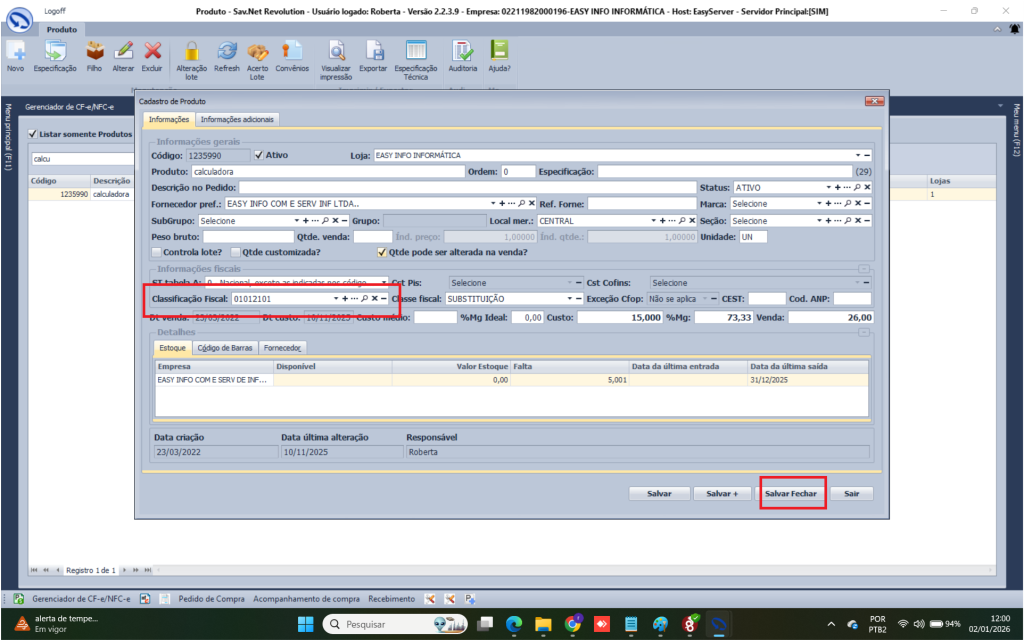
Task: Uncheck Qtde pode ser alterada na venda
Action: pos(381,252)
